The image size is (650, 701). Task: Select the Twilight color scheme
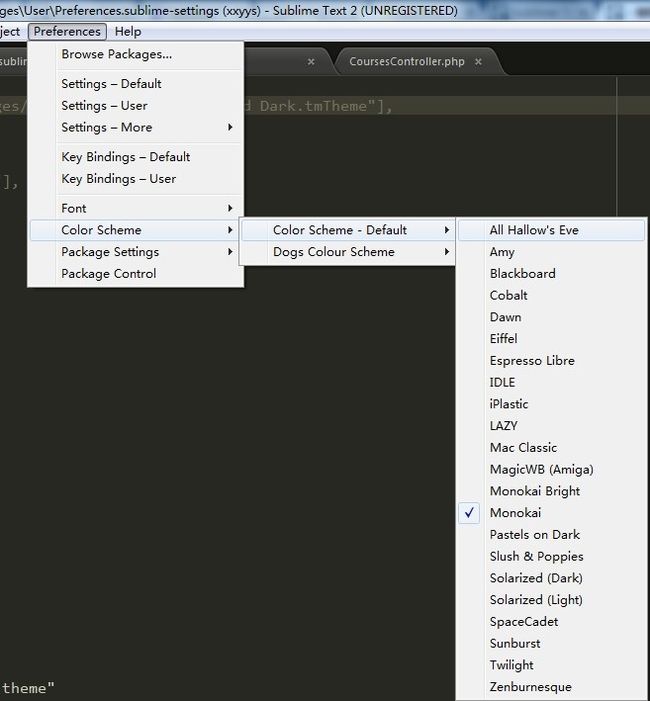(x=552, y=665)
